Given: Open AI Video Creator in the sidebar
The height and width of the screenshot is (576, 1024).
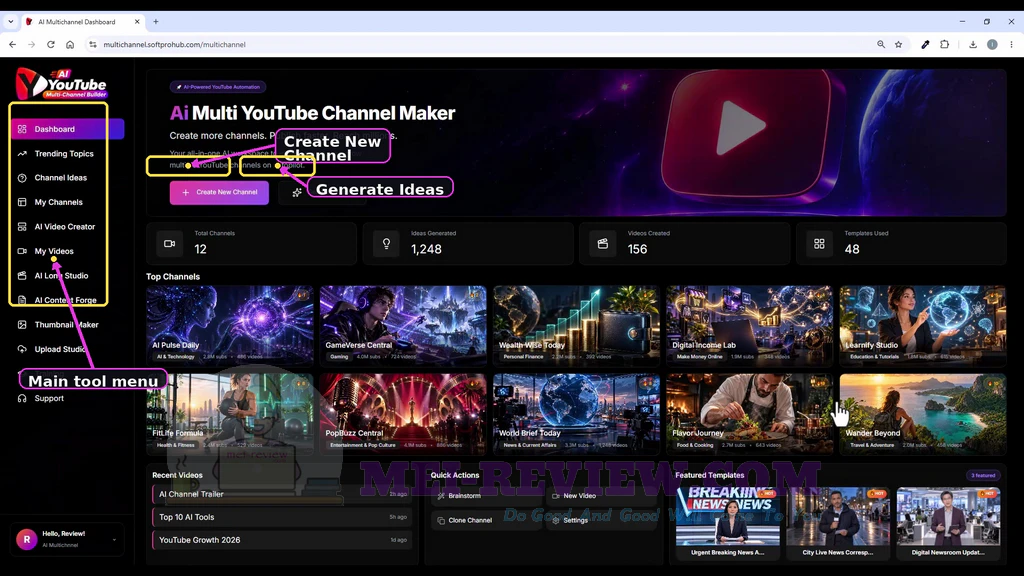Looking at the screenshot, I should [64, 227].
